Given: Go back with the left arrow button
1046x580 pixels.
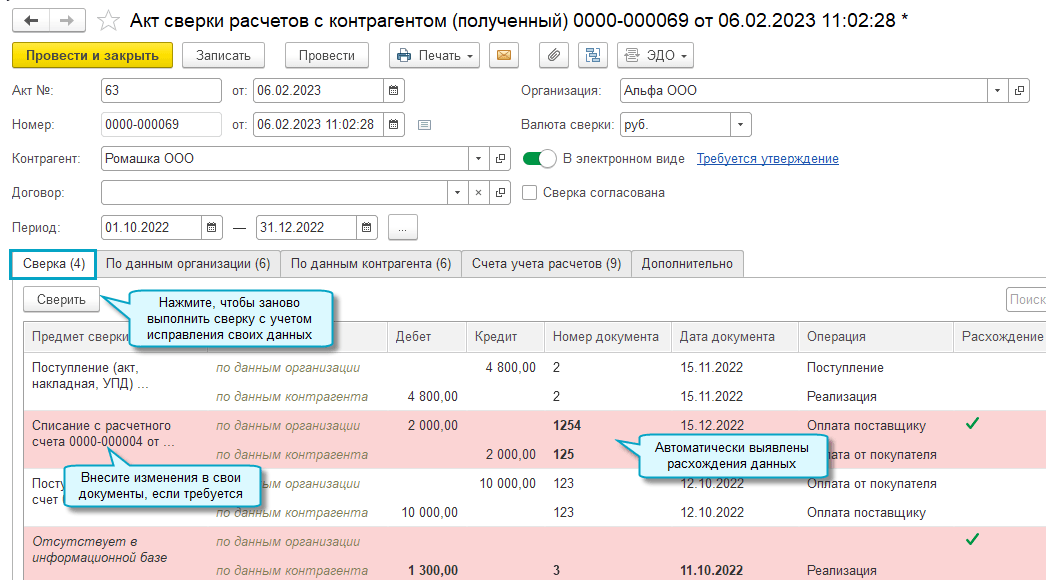Looking at the screenshot, I should 31,21.
